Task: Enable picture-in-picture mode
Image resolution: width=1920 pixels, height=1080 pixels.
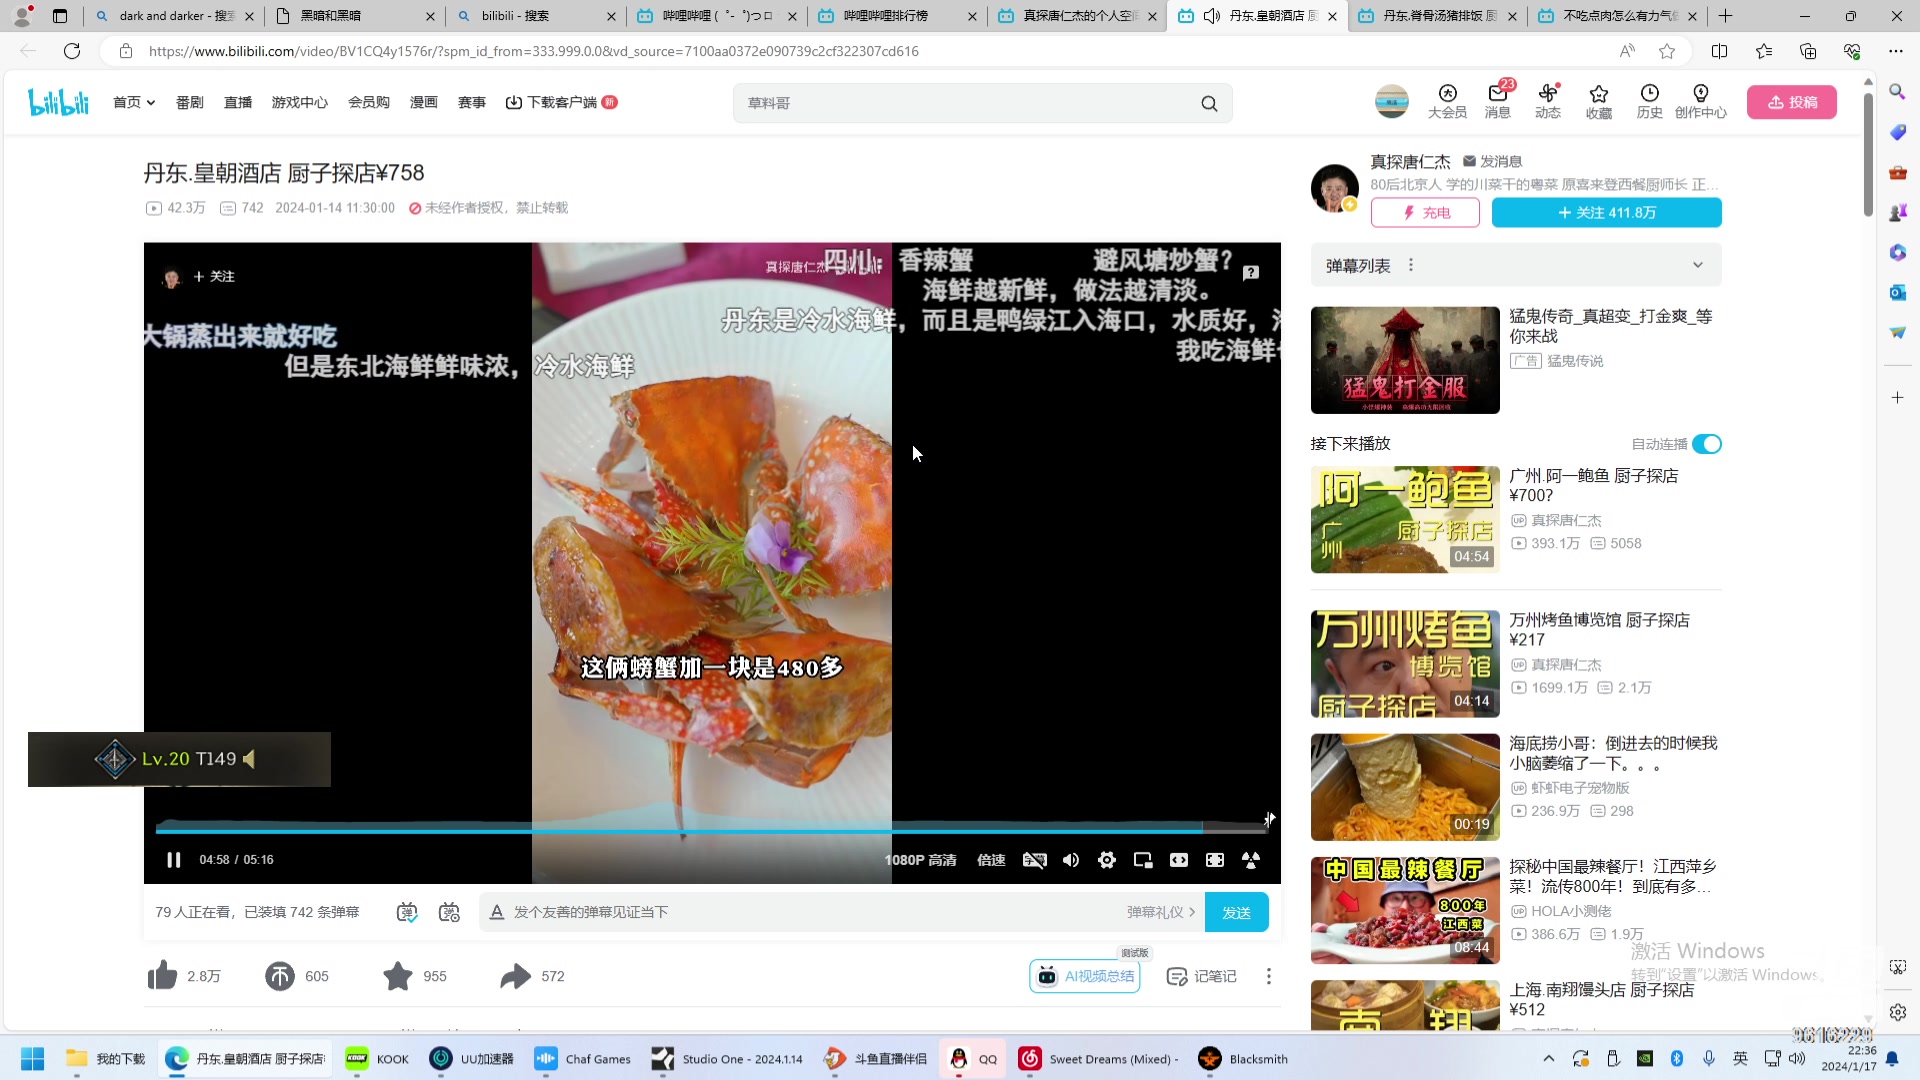Action: pyautogui.click(x=1143, y=860)
